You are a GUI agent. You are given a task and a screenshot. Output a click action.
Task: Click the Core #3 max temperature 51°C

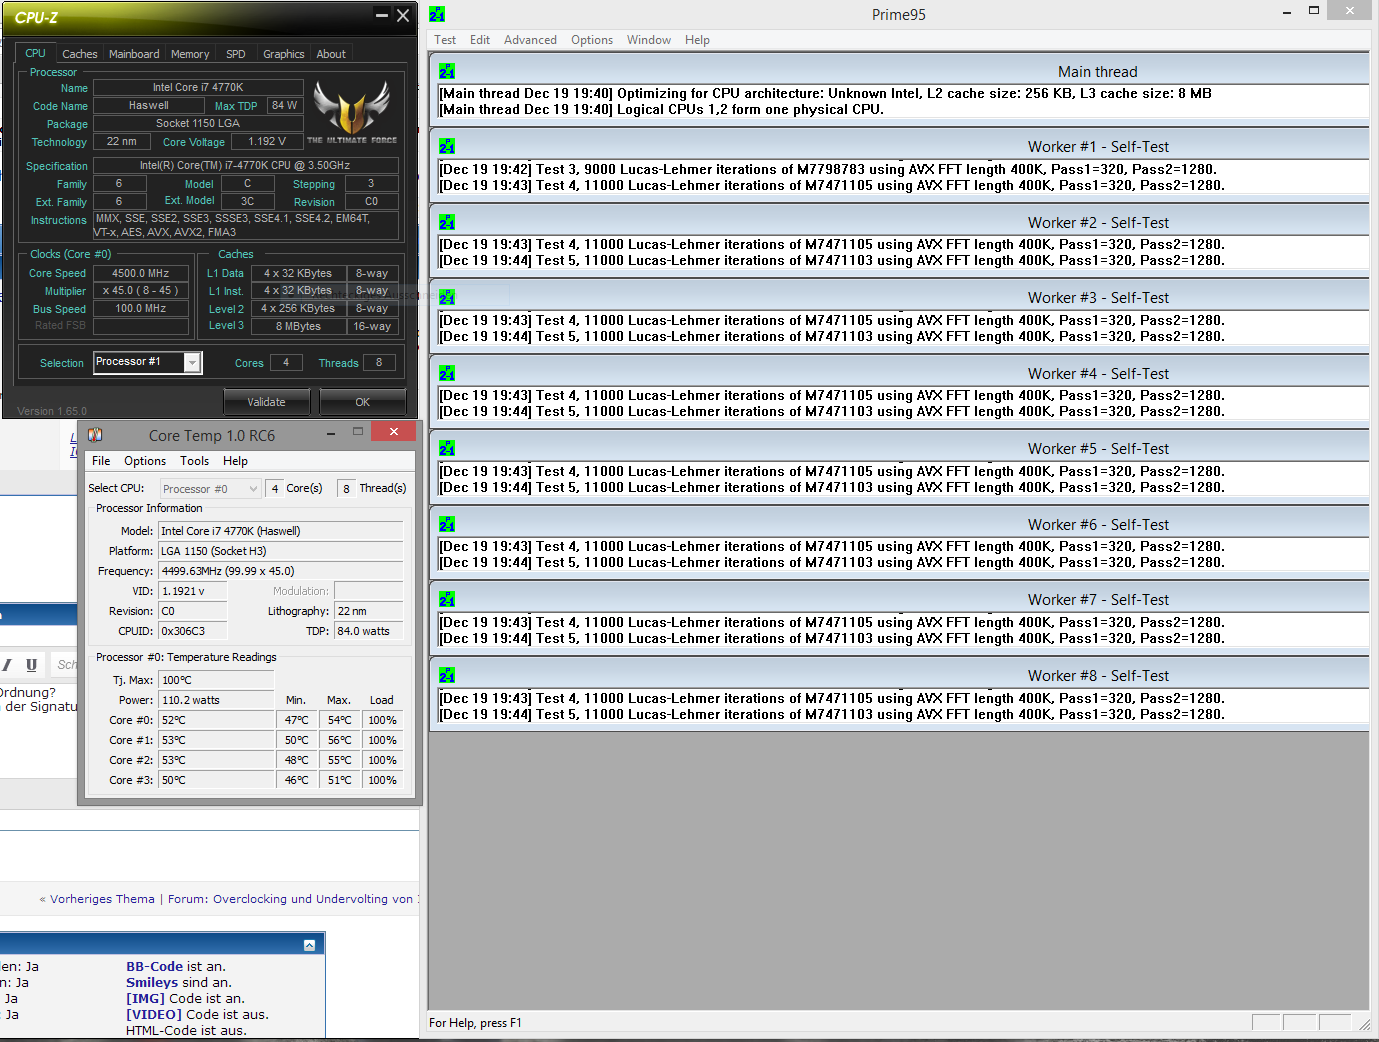[x=339, y=780]
